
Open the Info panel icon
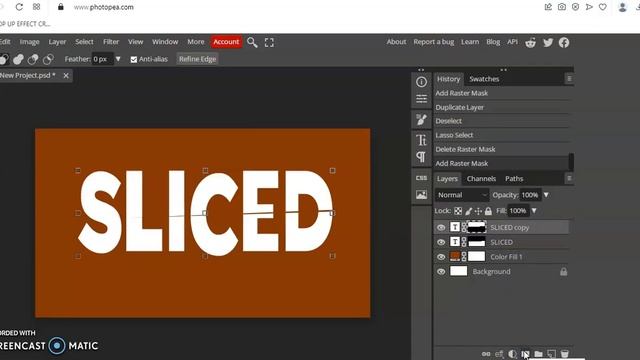tap(421, 82)
